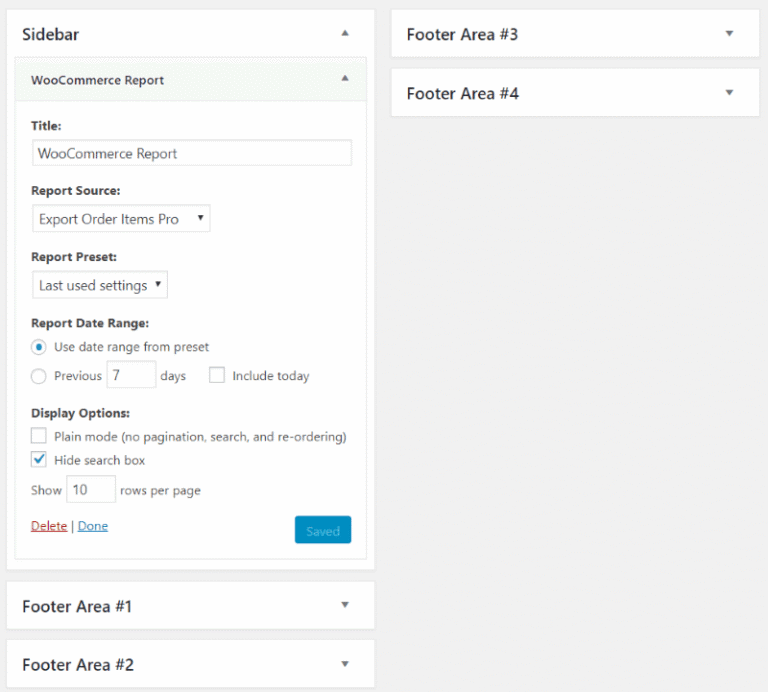
Task: Click the Title: label
Action: [x=46, y=126]
